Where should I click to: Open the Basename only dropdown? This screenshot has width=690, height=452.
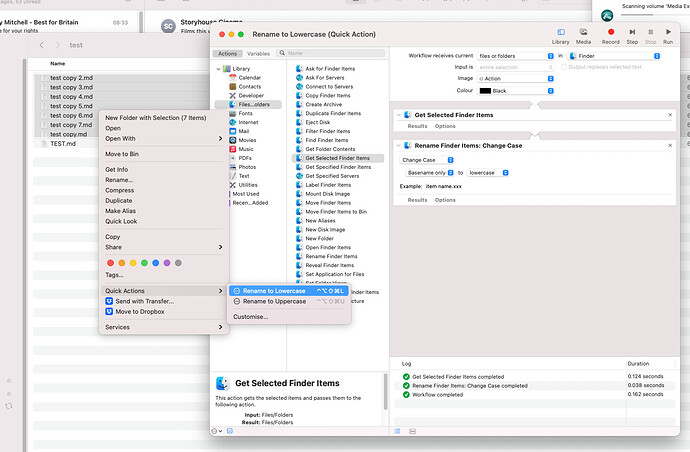429,173
